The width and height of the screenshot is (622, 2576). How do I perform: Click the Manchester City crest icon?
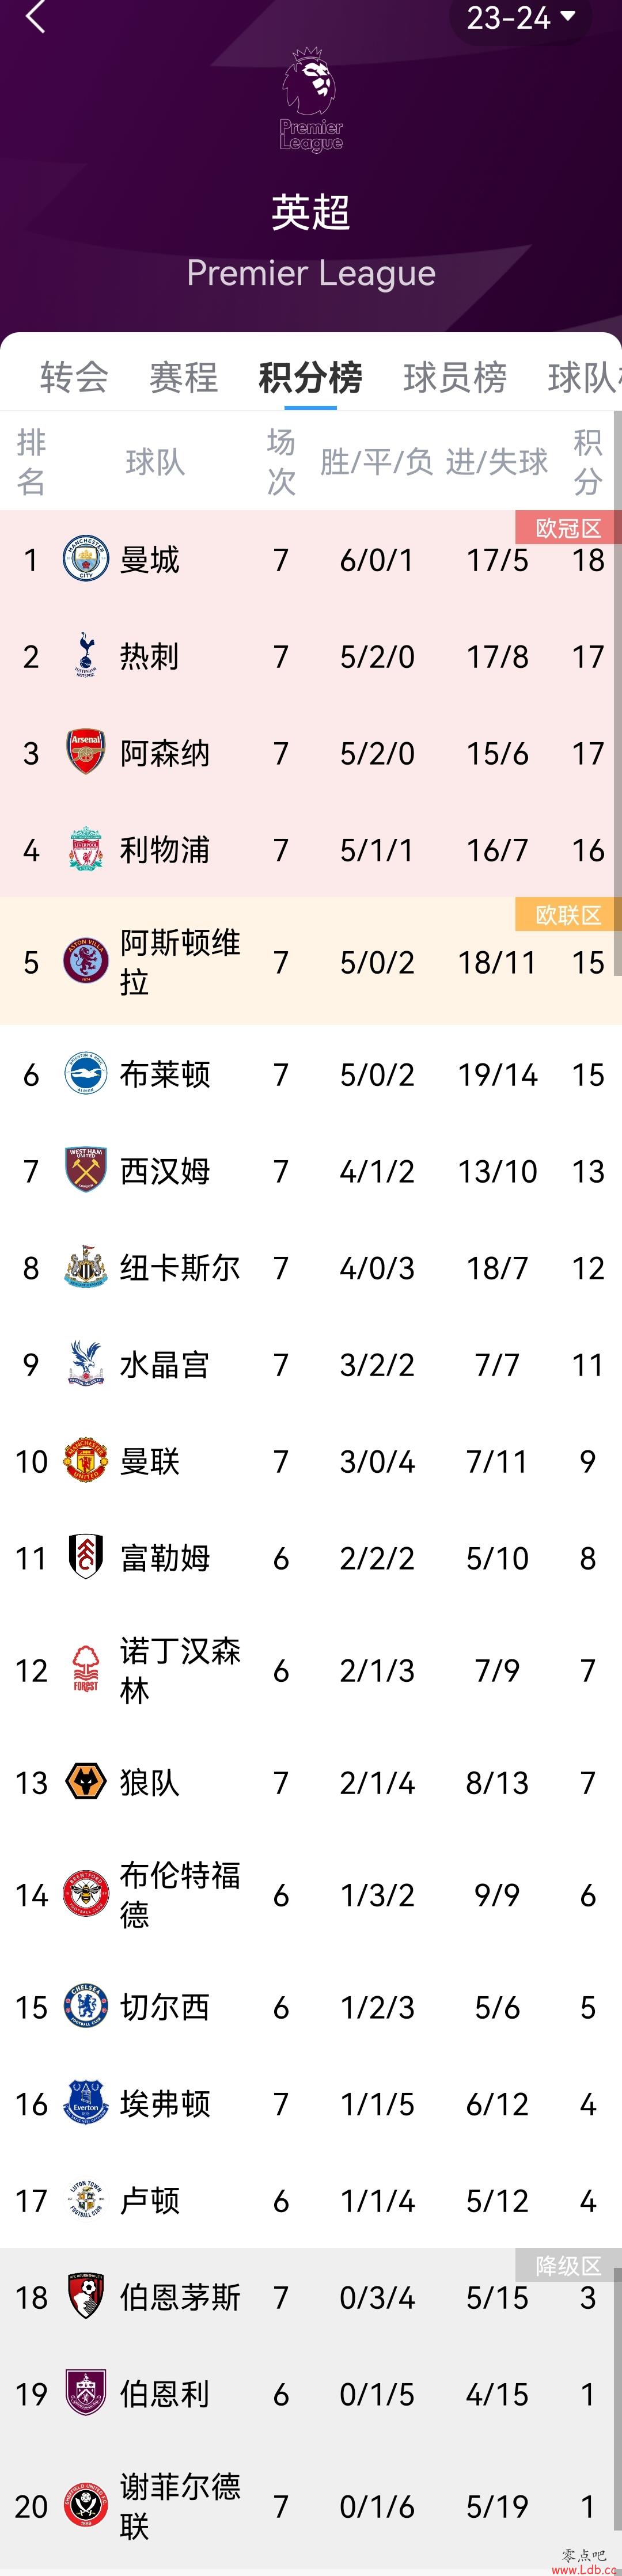[x=86, y=558]
